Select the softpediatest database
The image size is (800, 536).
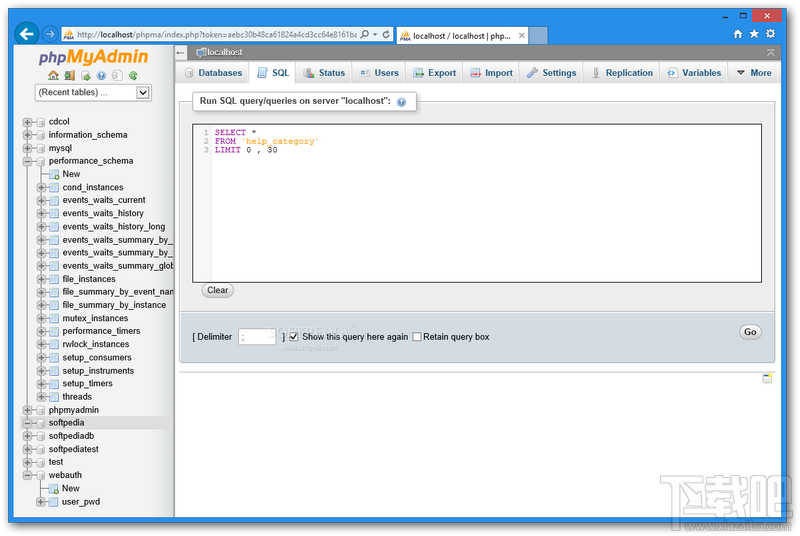pyautogui.click(x=73, y=449)
